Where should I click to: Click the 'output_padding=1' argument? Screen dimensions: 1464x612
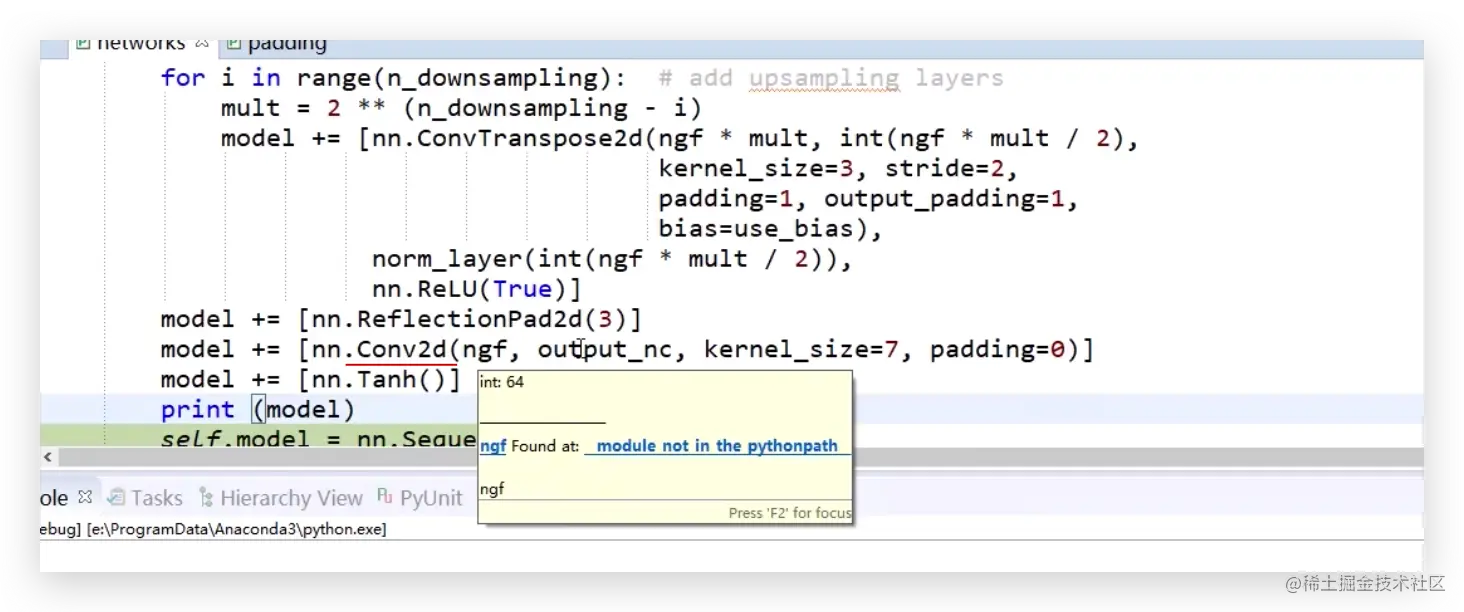[944, 198]
